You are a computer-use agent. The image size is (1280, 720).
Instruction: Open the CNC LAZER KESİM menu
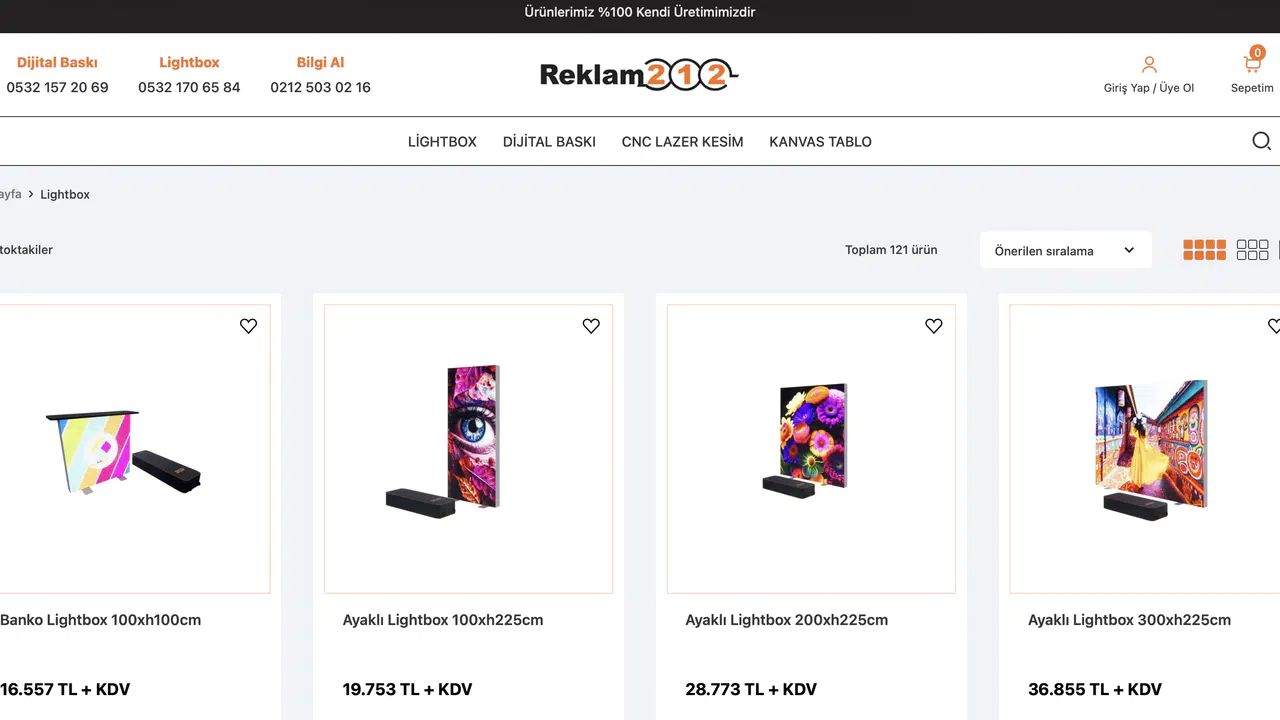click(x=682, y=142)
